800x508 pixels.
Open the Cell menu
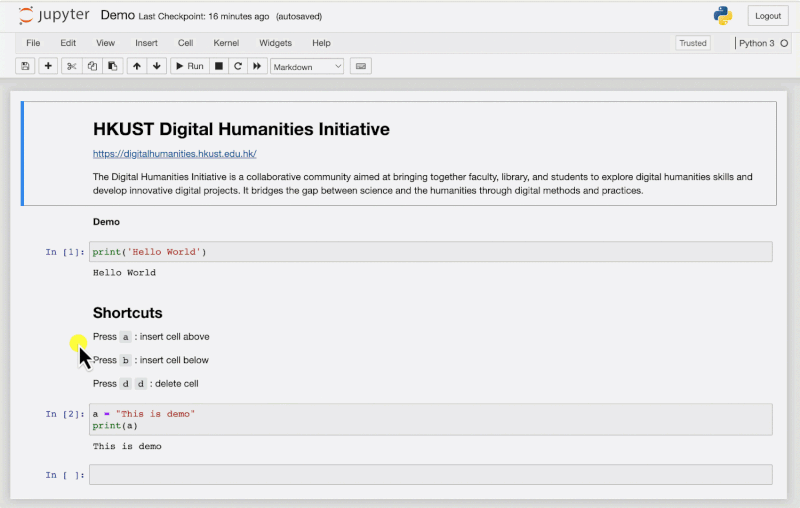point(185,43)
